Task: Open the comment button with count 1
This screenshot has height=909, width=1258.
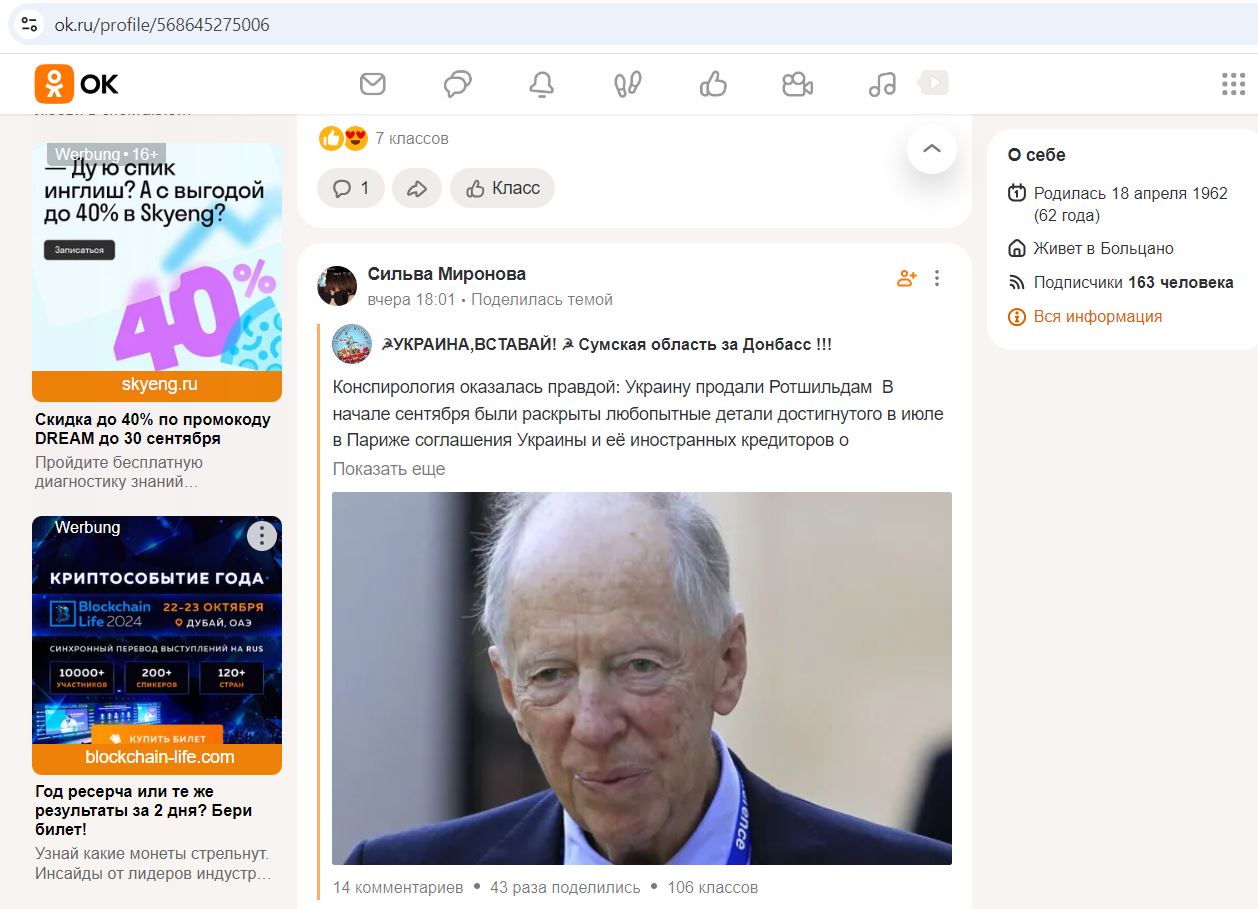Action: click(x=351, y=188)
